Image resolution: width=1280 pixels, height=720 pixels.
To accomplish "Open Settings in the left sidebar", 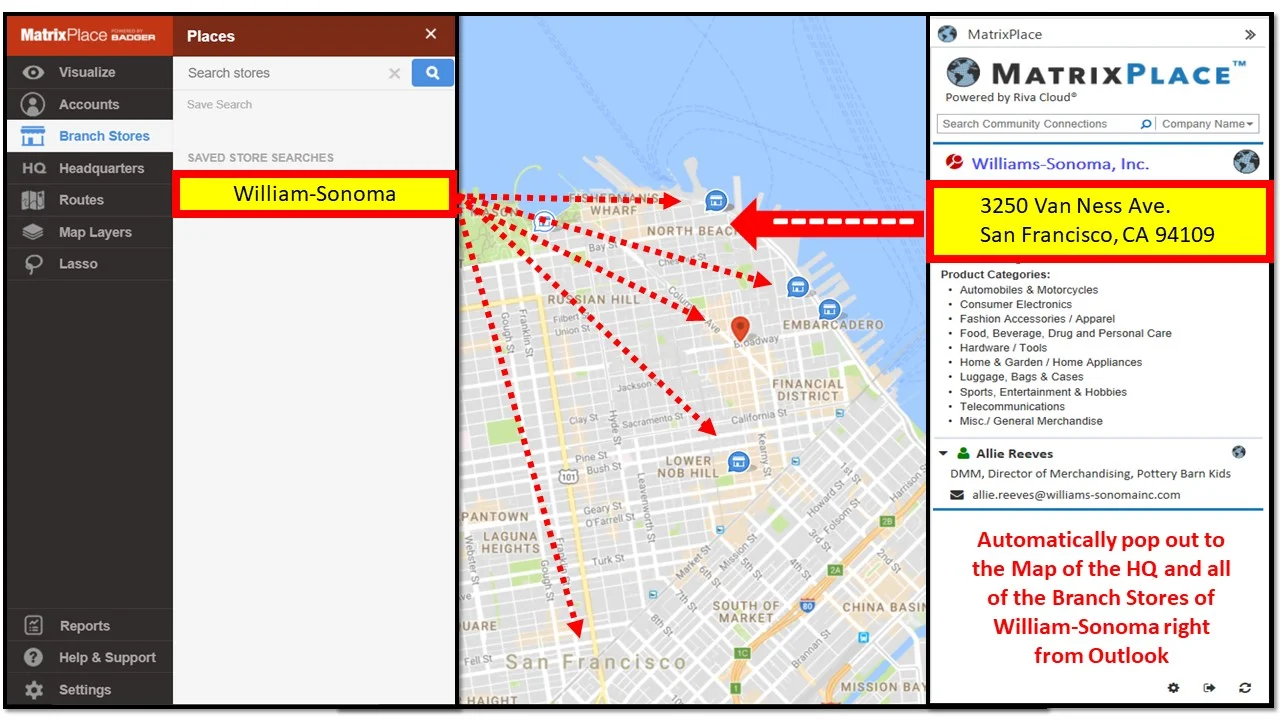I will (x=89, y=690).
